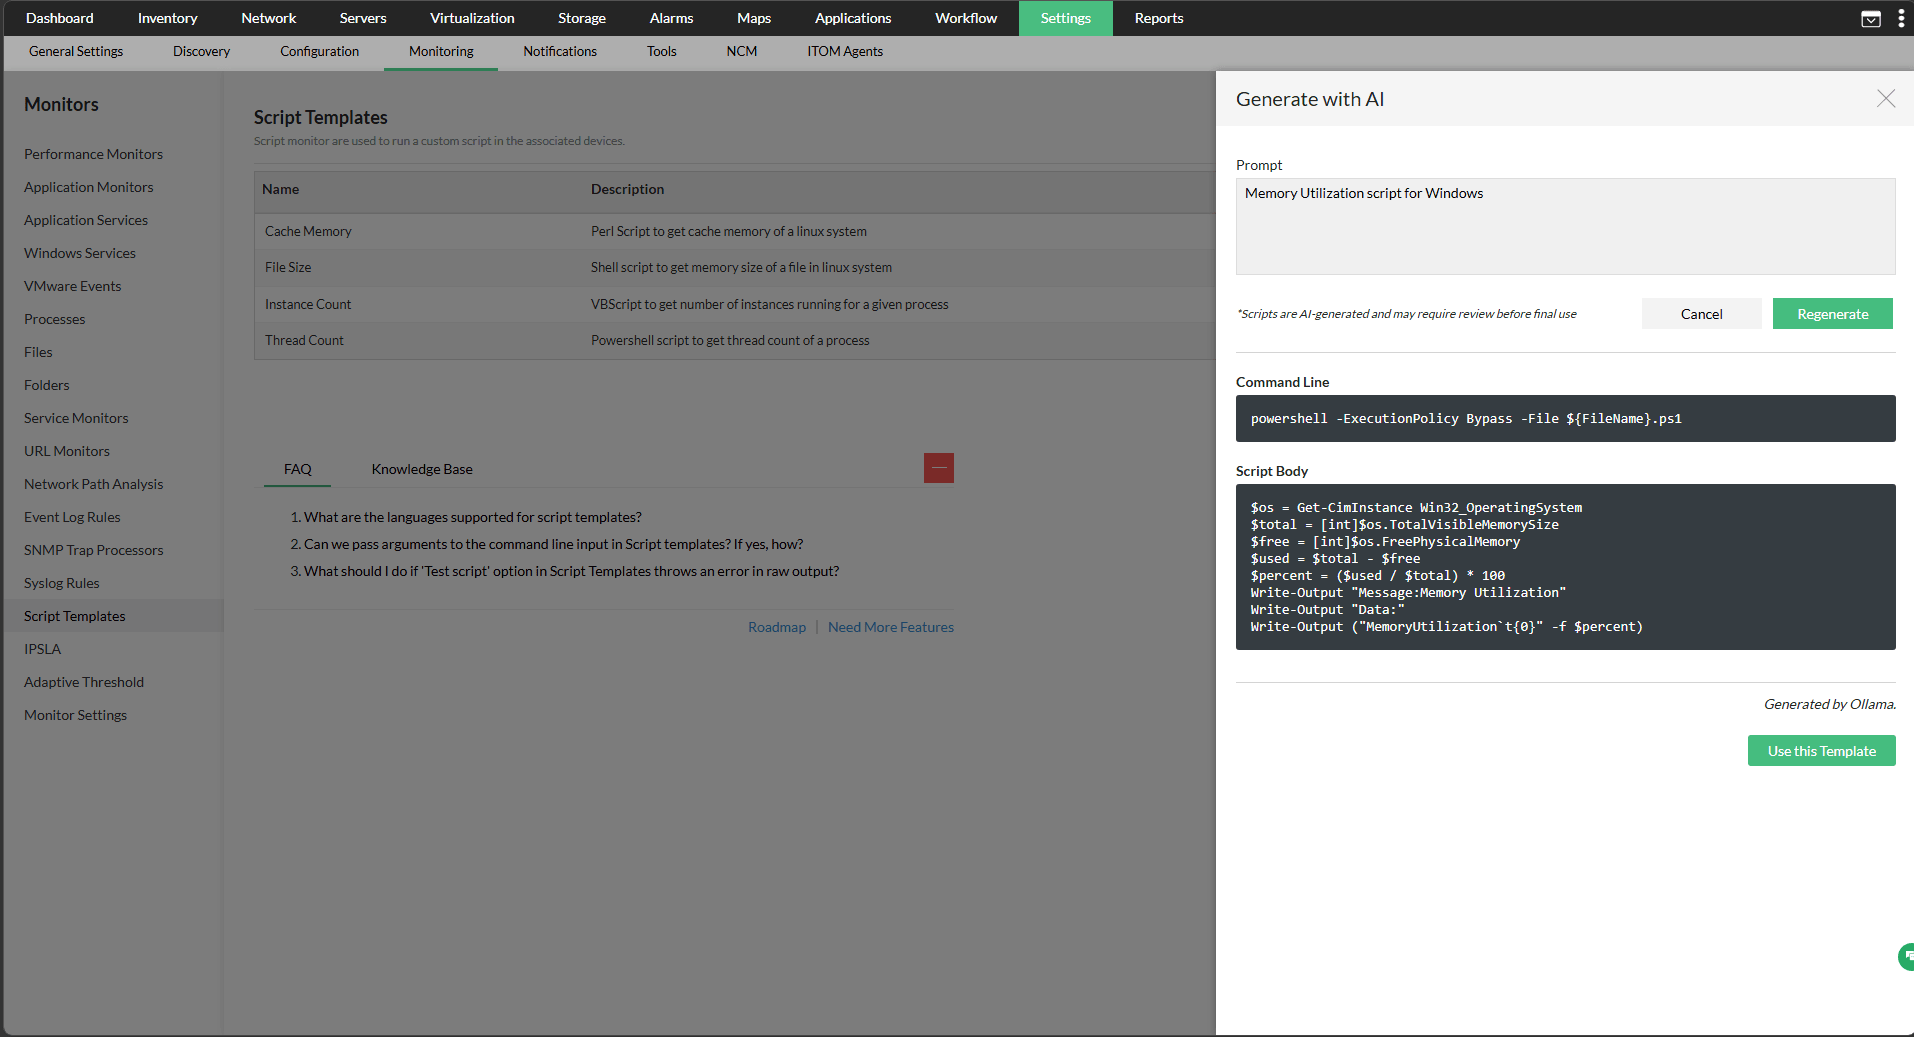1914x1037 pixels.
Task: Open VMware Events in sidebar
Action: click(72, 286)
